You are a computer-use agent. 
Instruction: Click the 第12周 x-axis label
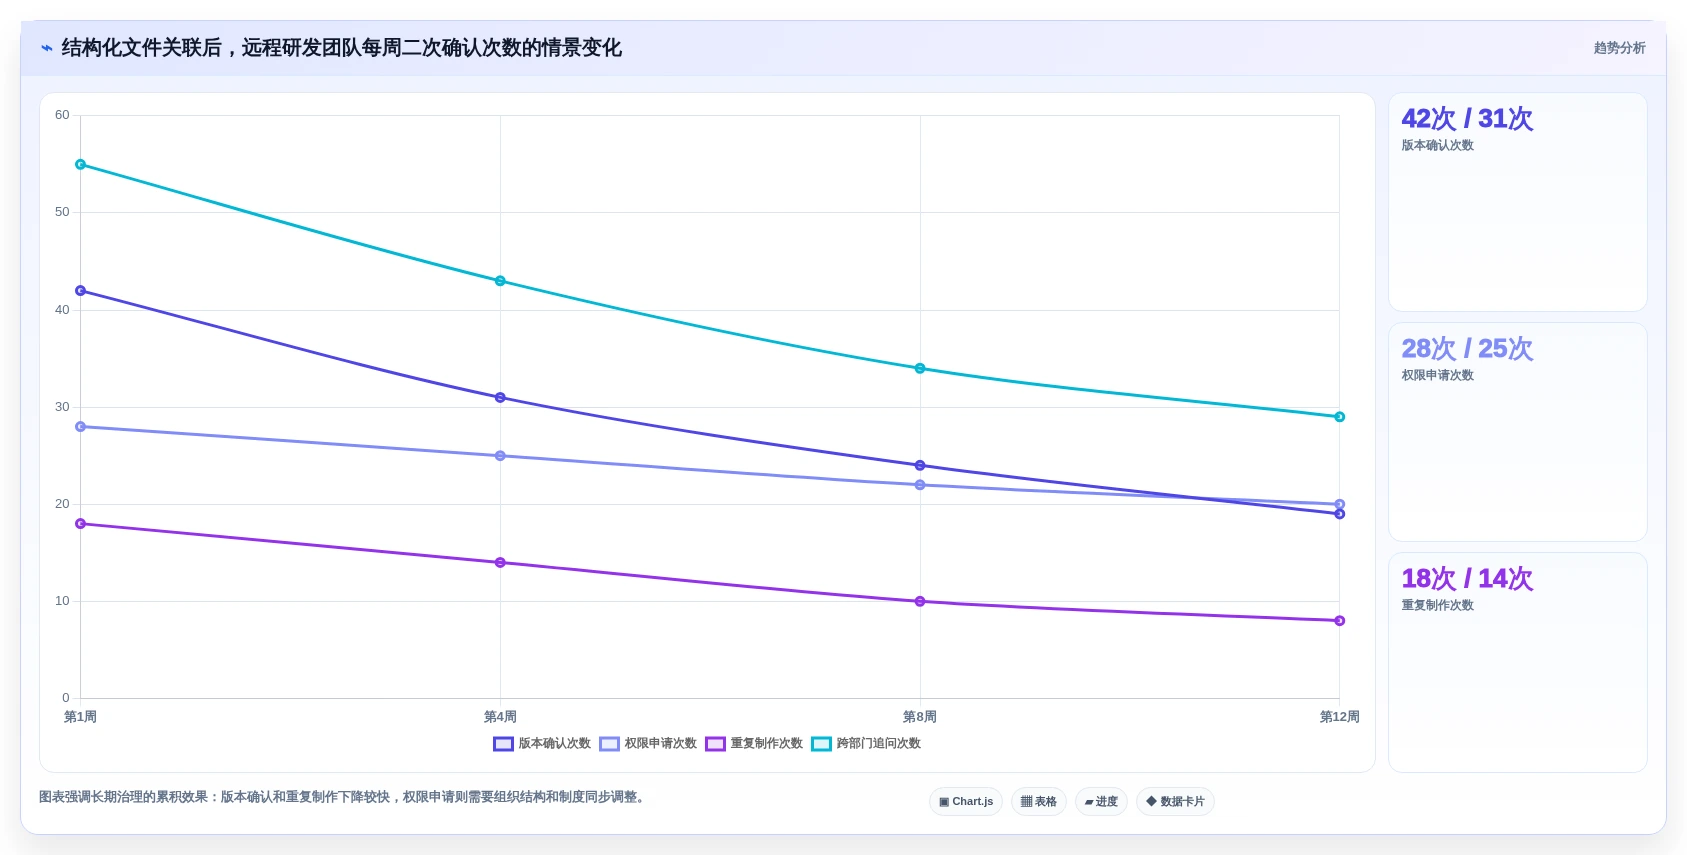[1340, 717]
